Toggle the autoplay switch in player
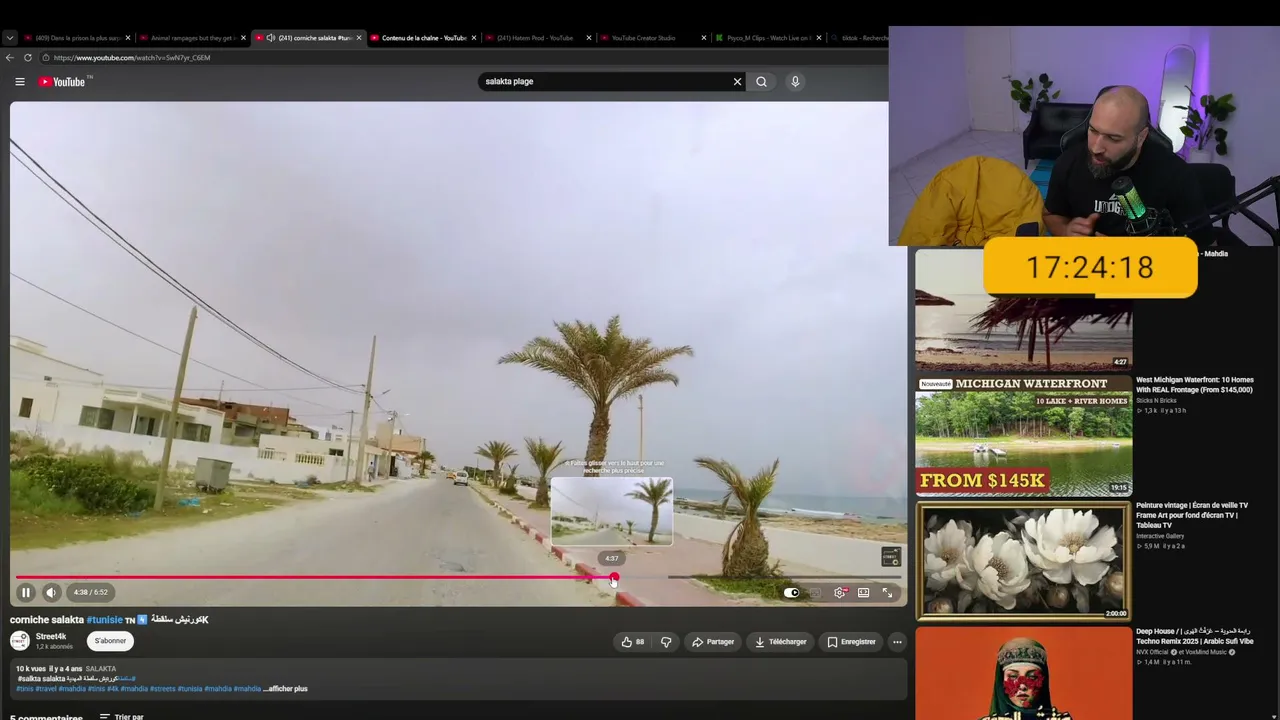 pos(791,593)
